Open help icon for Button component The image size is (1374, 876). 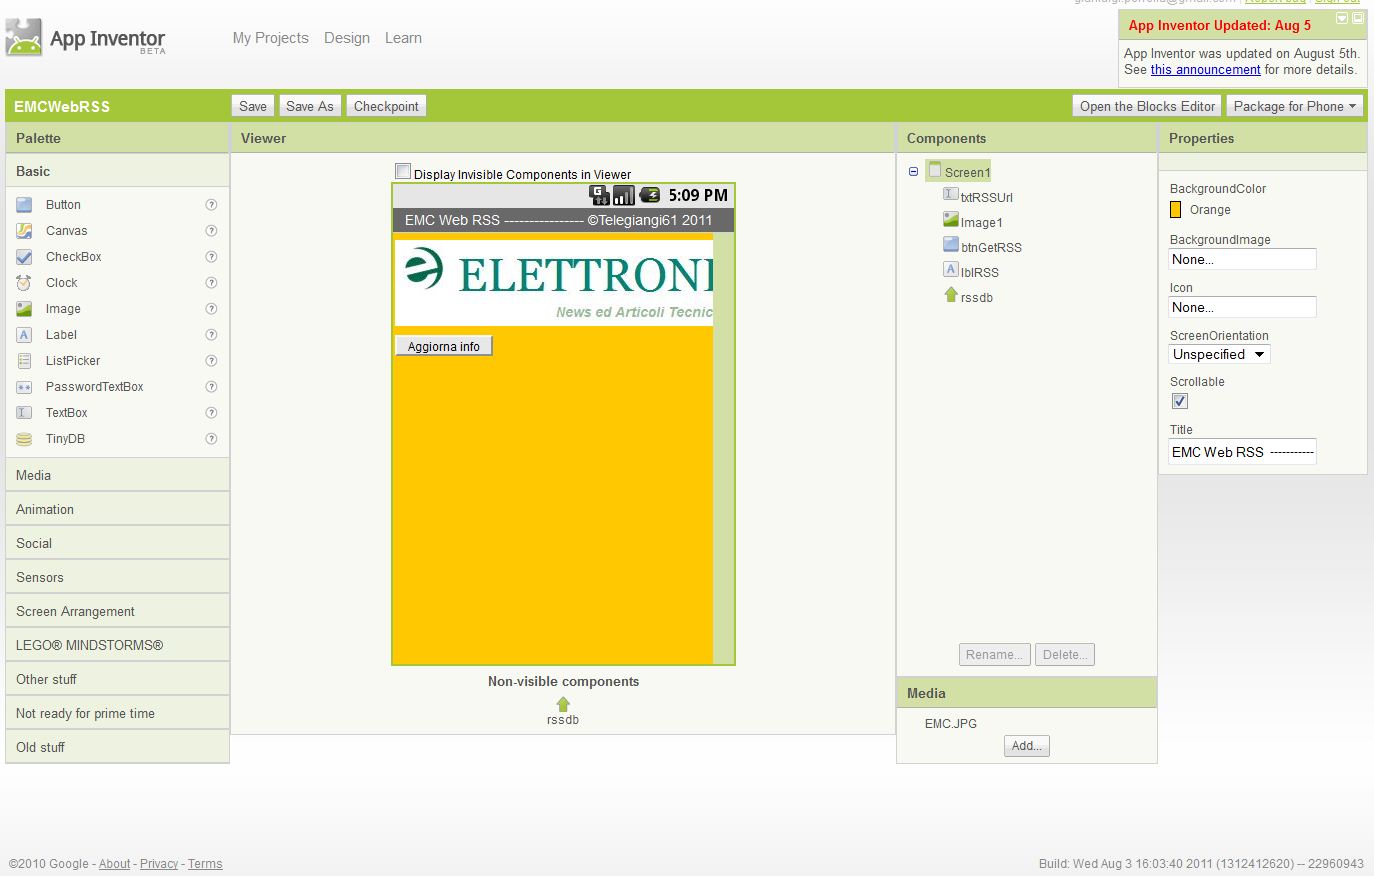[x=211, y=205]
